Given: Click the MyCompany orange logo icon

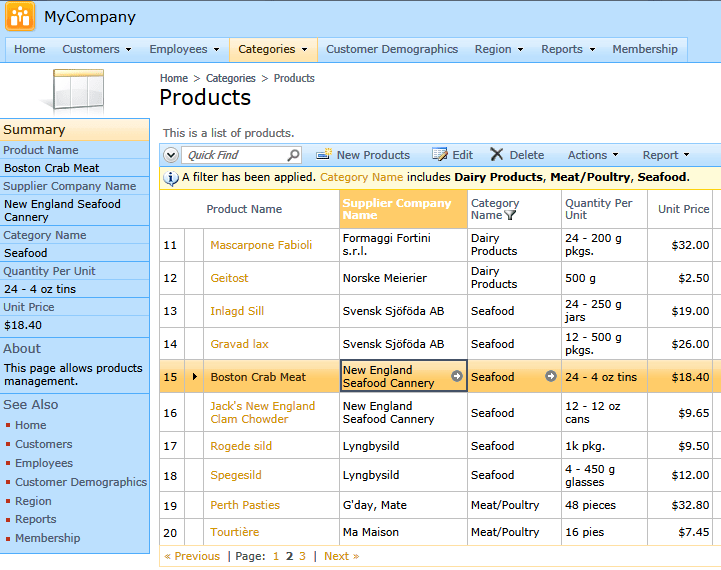Looking at the screenshot, I should pyautogui.click(x=20, y=17).
